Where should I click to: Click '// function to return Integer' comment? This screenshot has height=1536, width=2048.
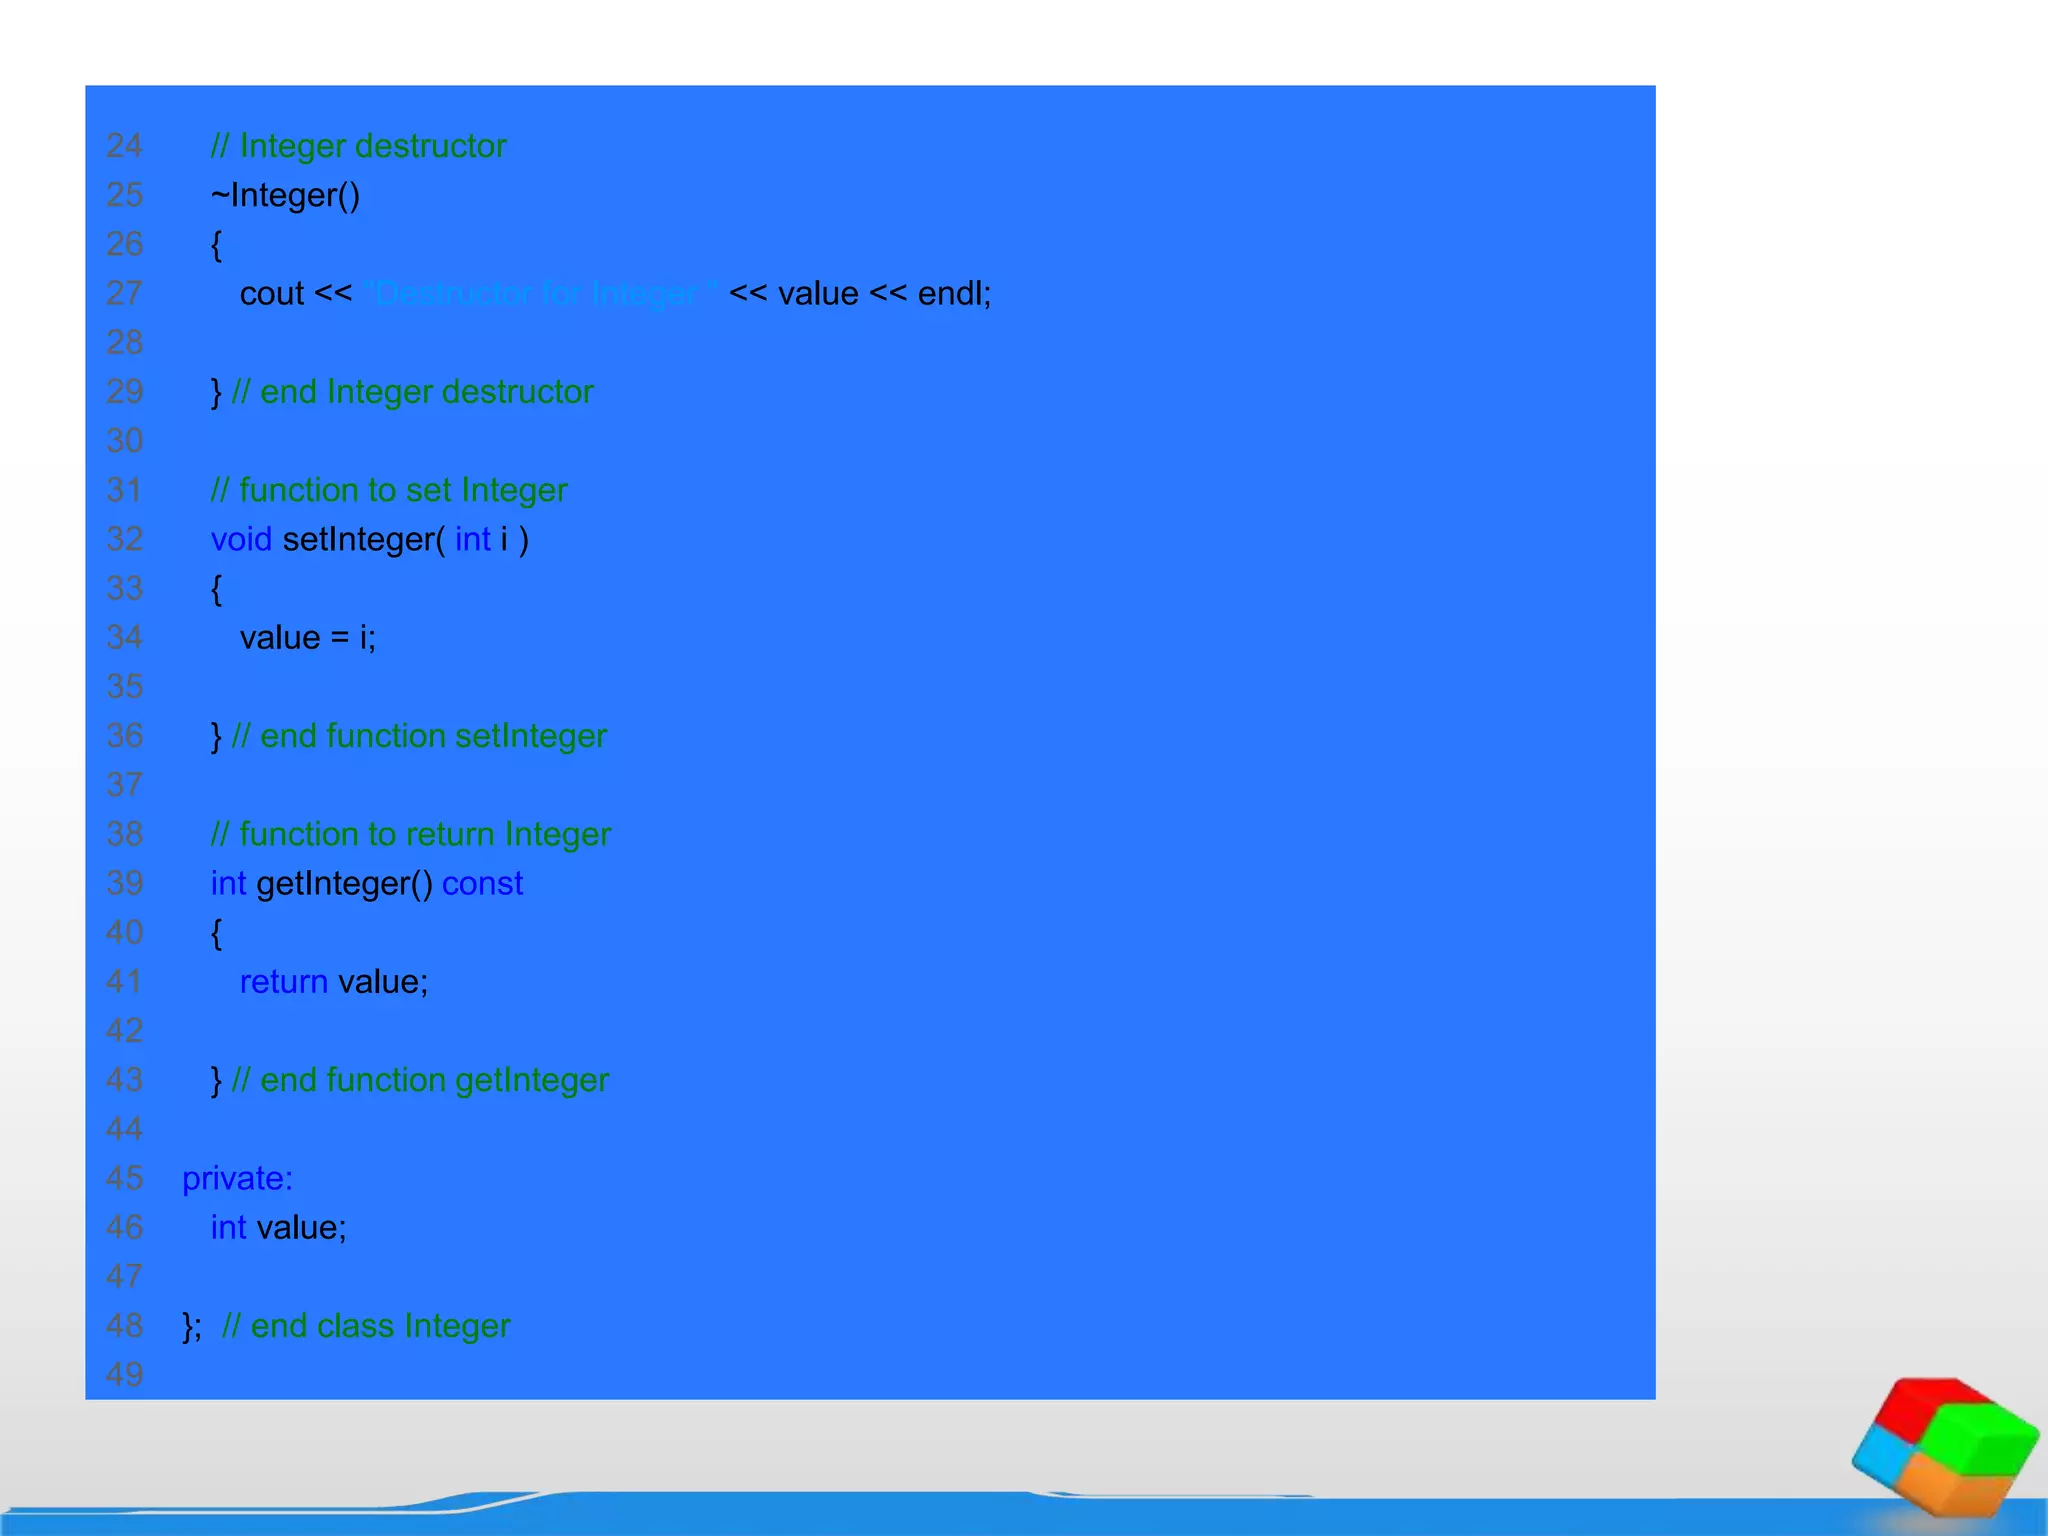coord(410,834)
